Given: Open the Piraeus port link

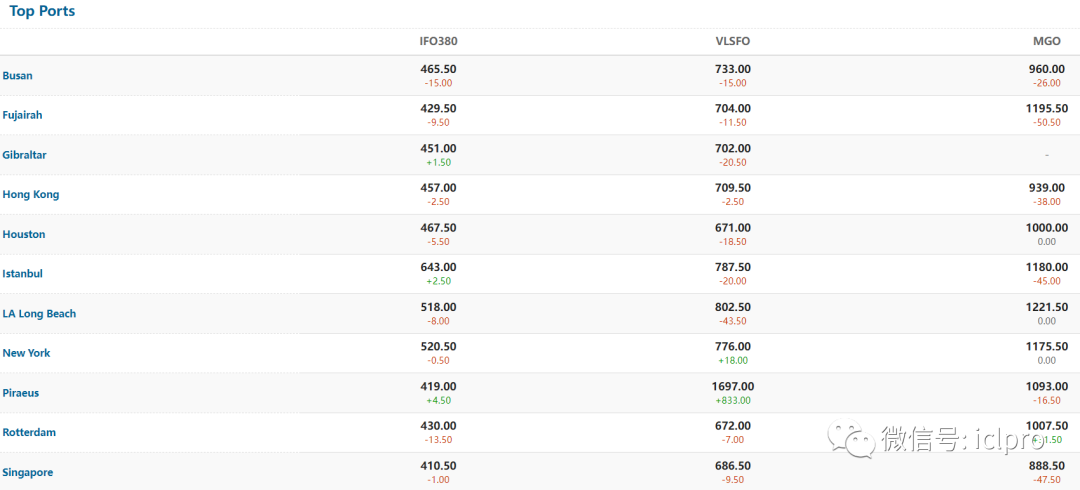Looking at the screenshot, I should (x=21, y=393).
